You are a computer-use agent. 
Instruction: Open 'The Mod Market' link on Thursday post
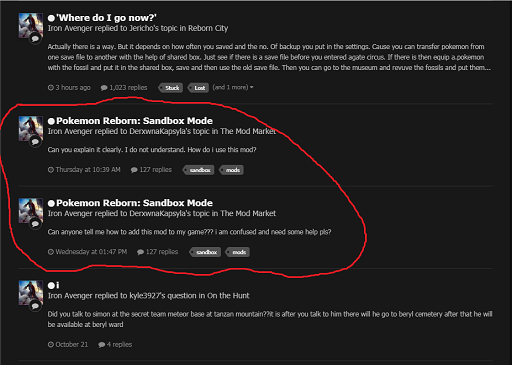tap(248, 131)
